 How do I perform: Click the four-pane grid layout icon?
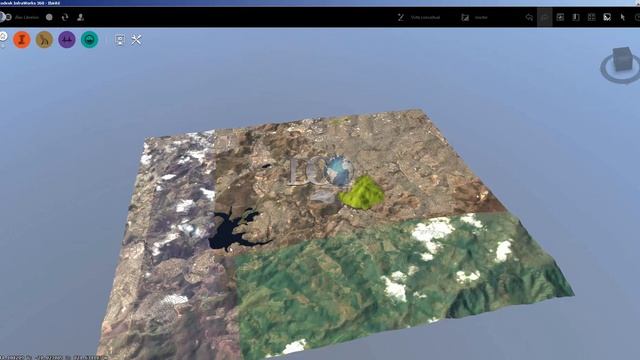pos(591,17)
